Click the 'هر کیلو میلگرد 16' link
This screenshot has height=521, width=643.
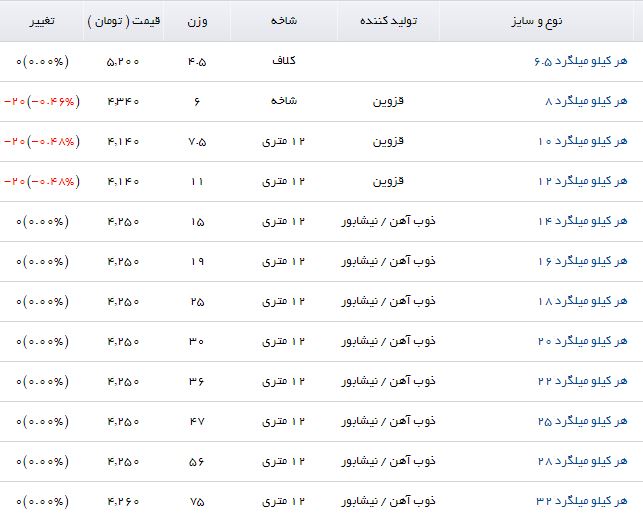click(x=581, y=262)
